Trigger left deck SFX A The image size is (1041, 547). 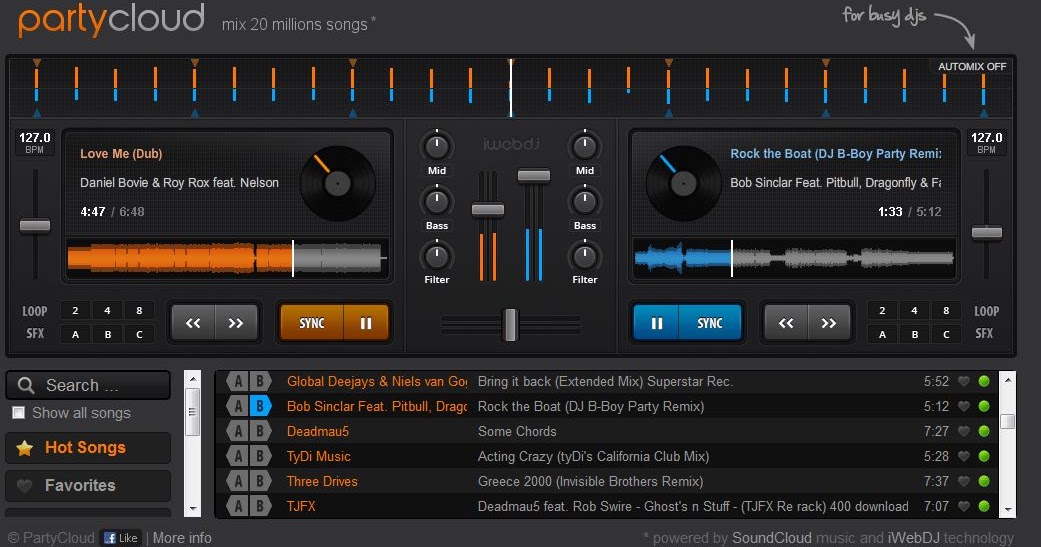pyautogui.click(x=75, y=334)
